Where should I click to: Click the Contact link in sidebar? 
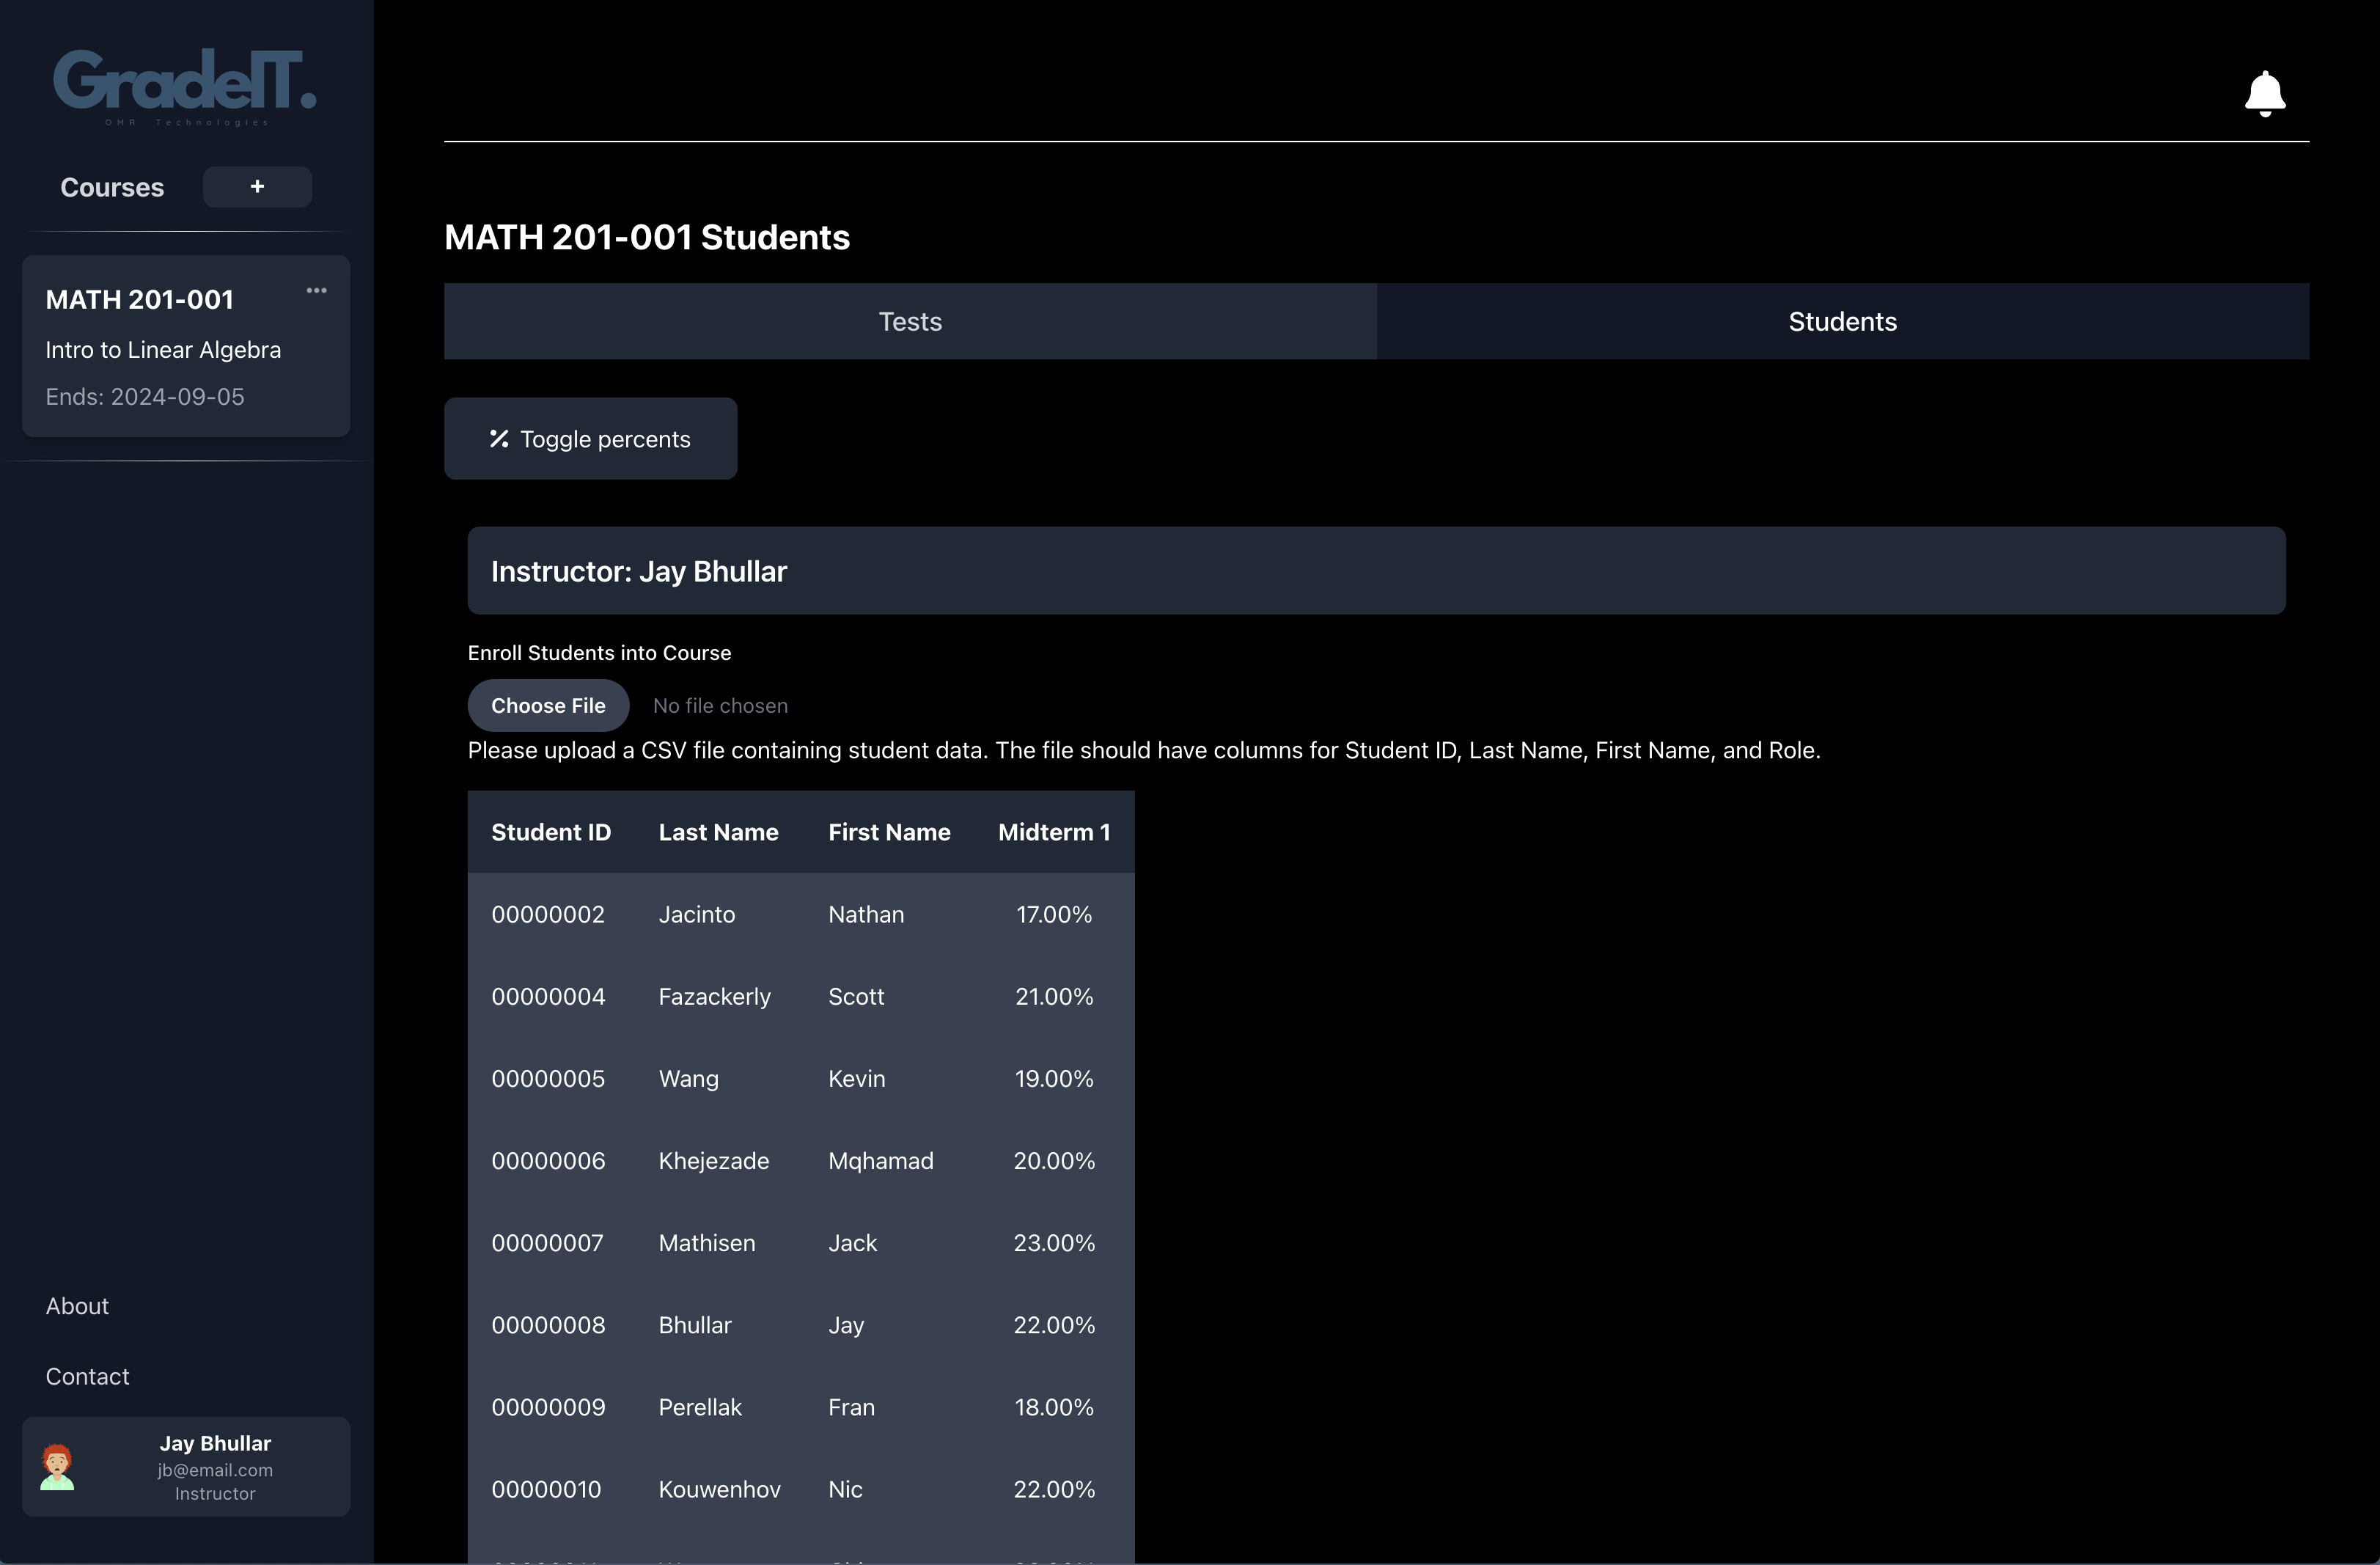87,1374
